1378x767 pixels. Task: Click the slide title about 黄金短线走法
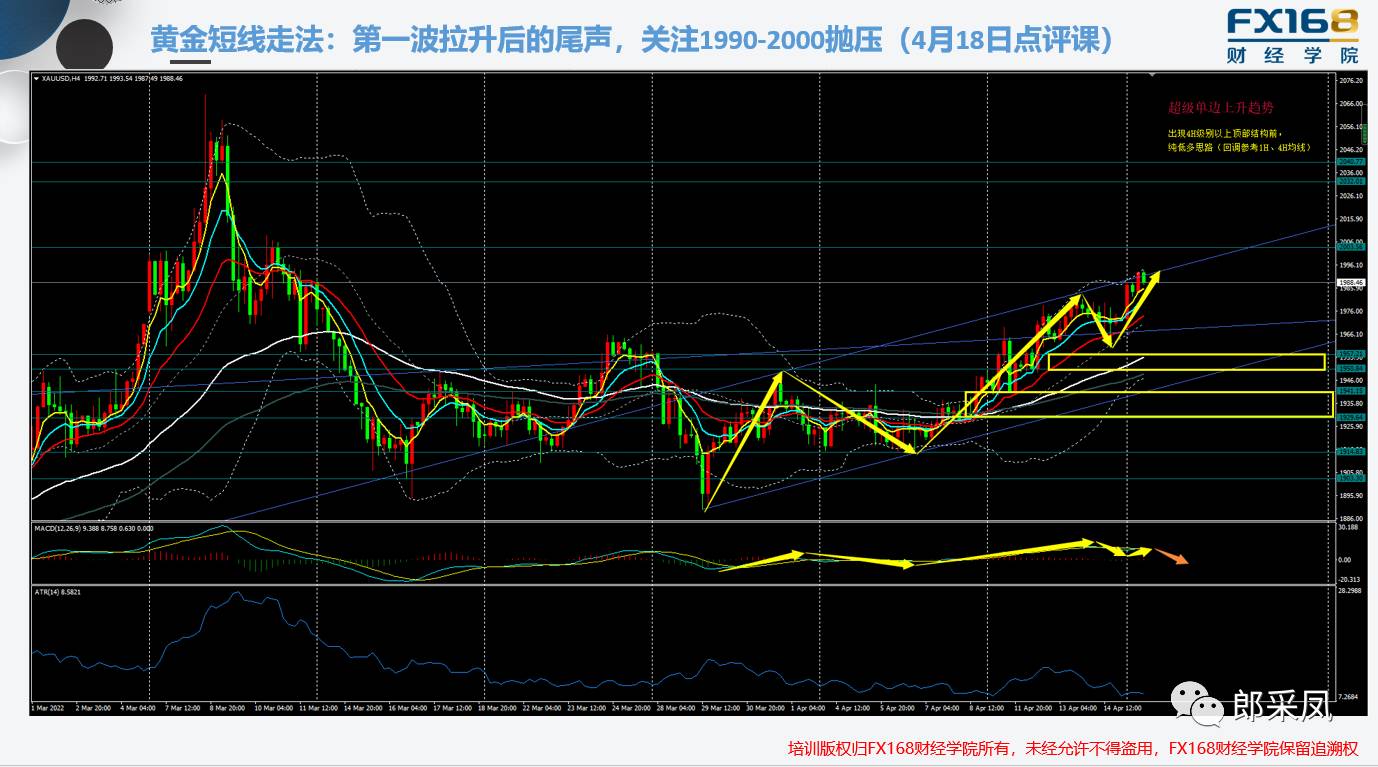click(631, 40)
